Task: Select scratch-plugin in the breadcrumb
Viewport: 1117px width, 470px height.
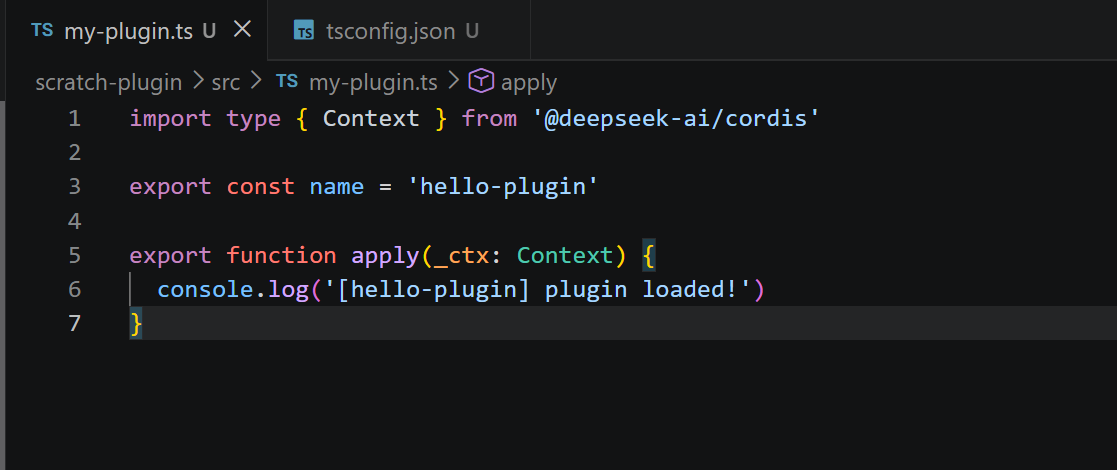Action: 109,83
